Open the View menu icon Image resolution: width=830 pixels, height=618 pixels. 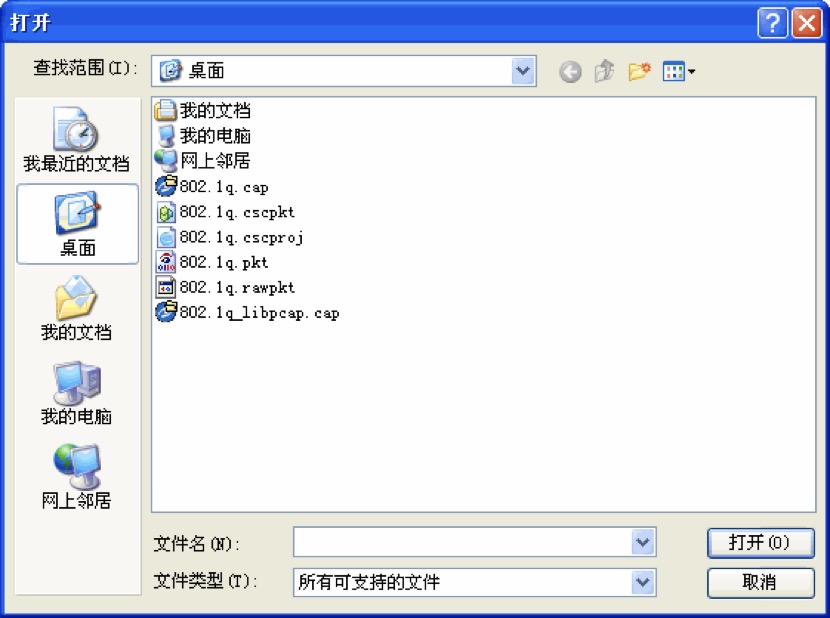tap(678, 72)
